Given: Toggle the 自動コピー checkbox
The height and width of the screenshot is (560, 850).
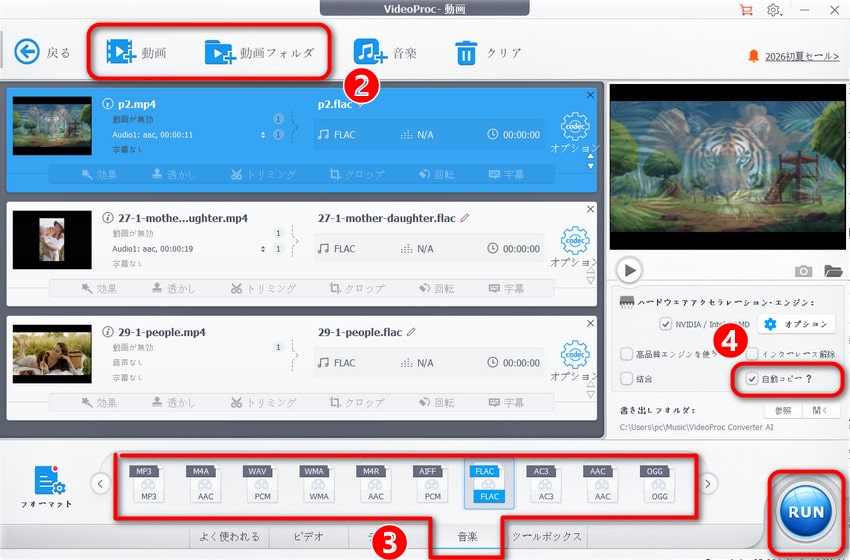Looking at the screenshot, I should tap(752, 379).
